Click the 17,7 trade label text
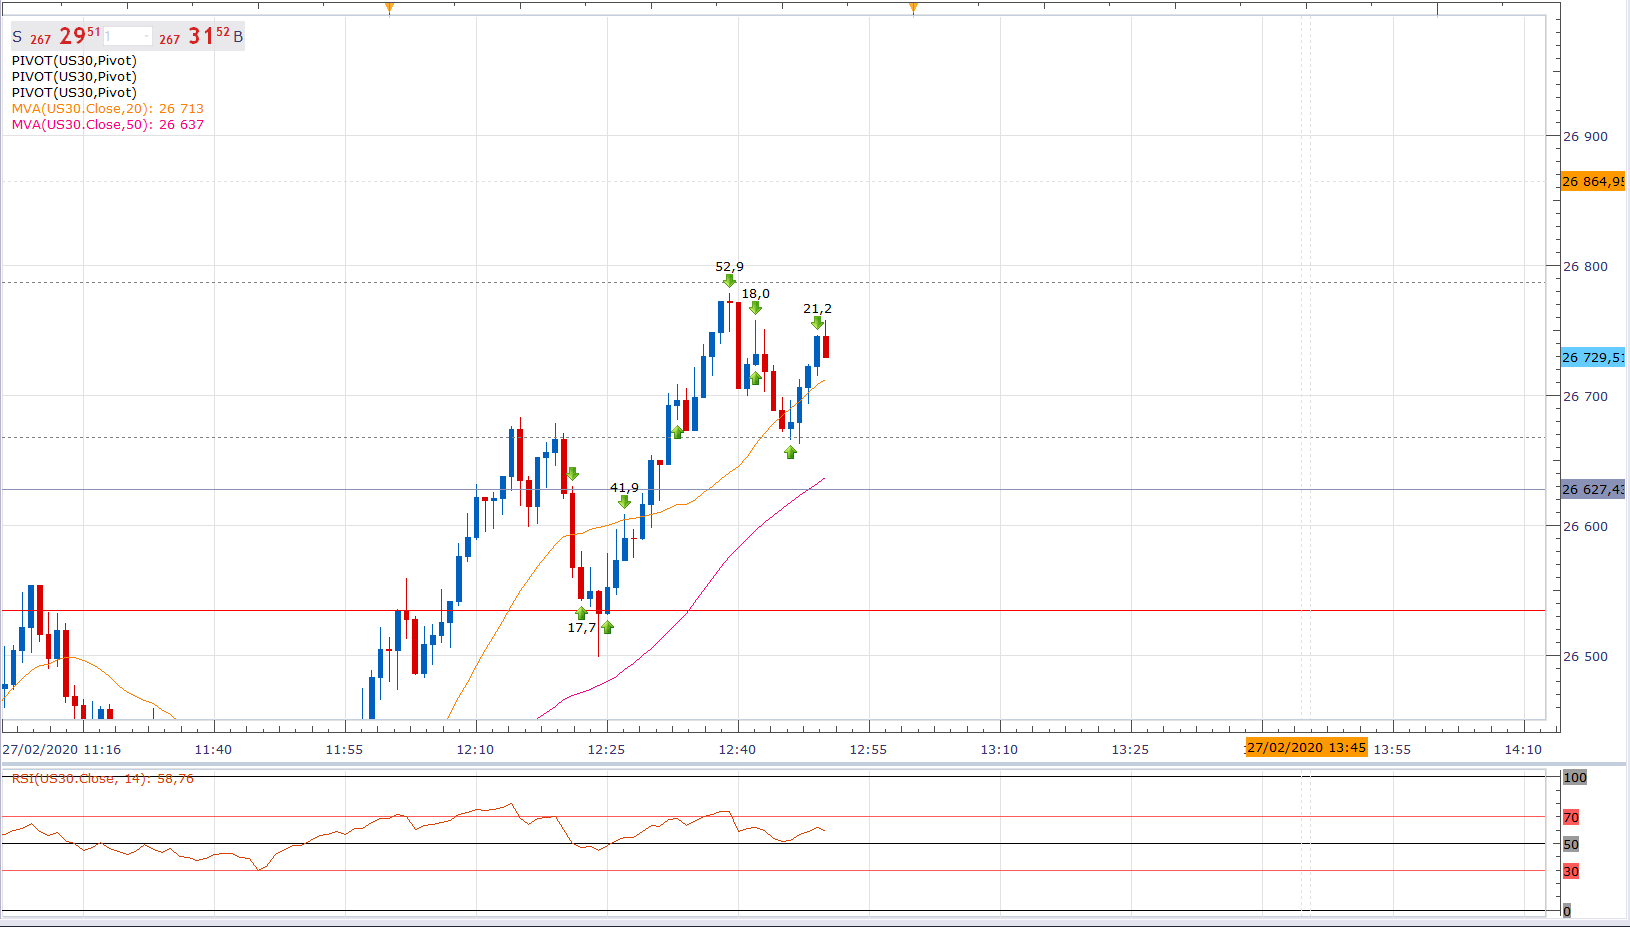The height and width of the screenshot is (927, 1630). tap(582, 627)
